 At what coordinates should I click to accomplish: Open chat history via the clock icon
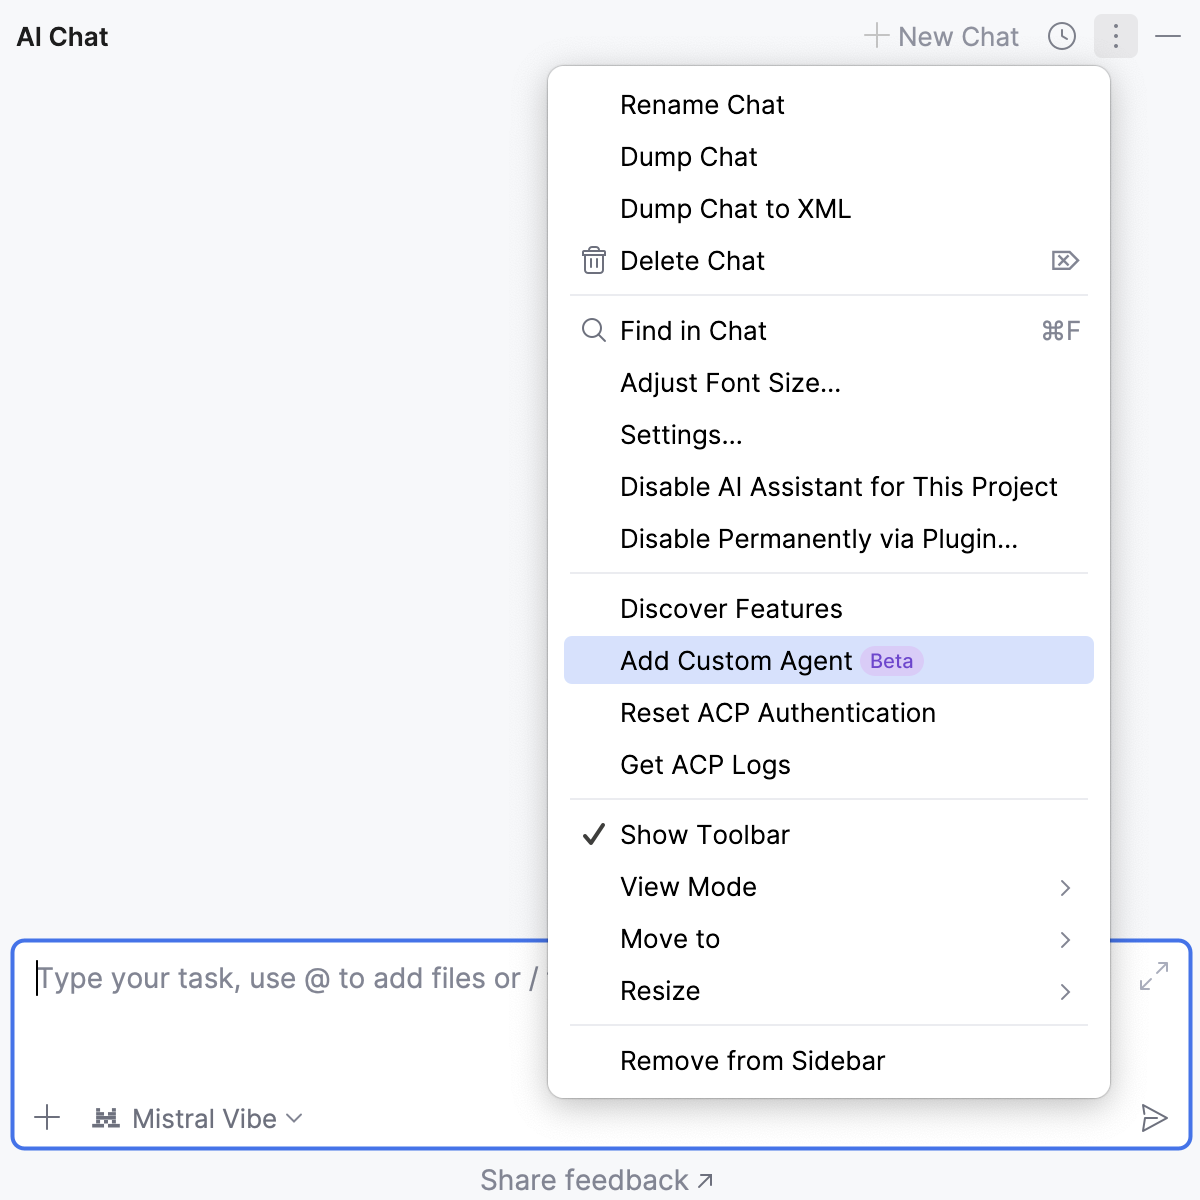pos(1062,36)
